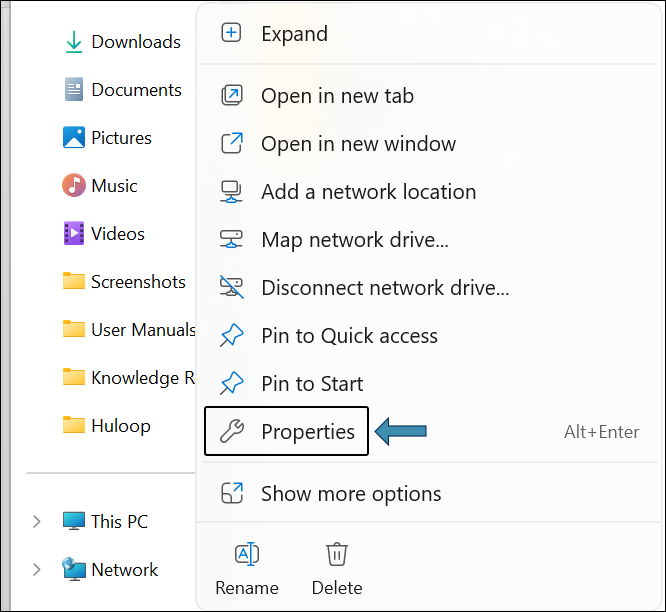
Task: Click the Pictures icon in navigation pane
Action: pos(74,137)
